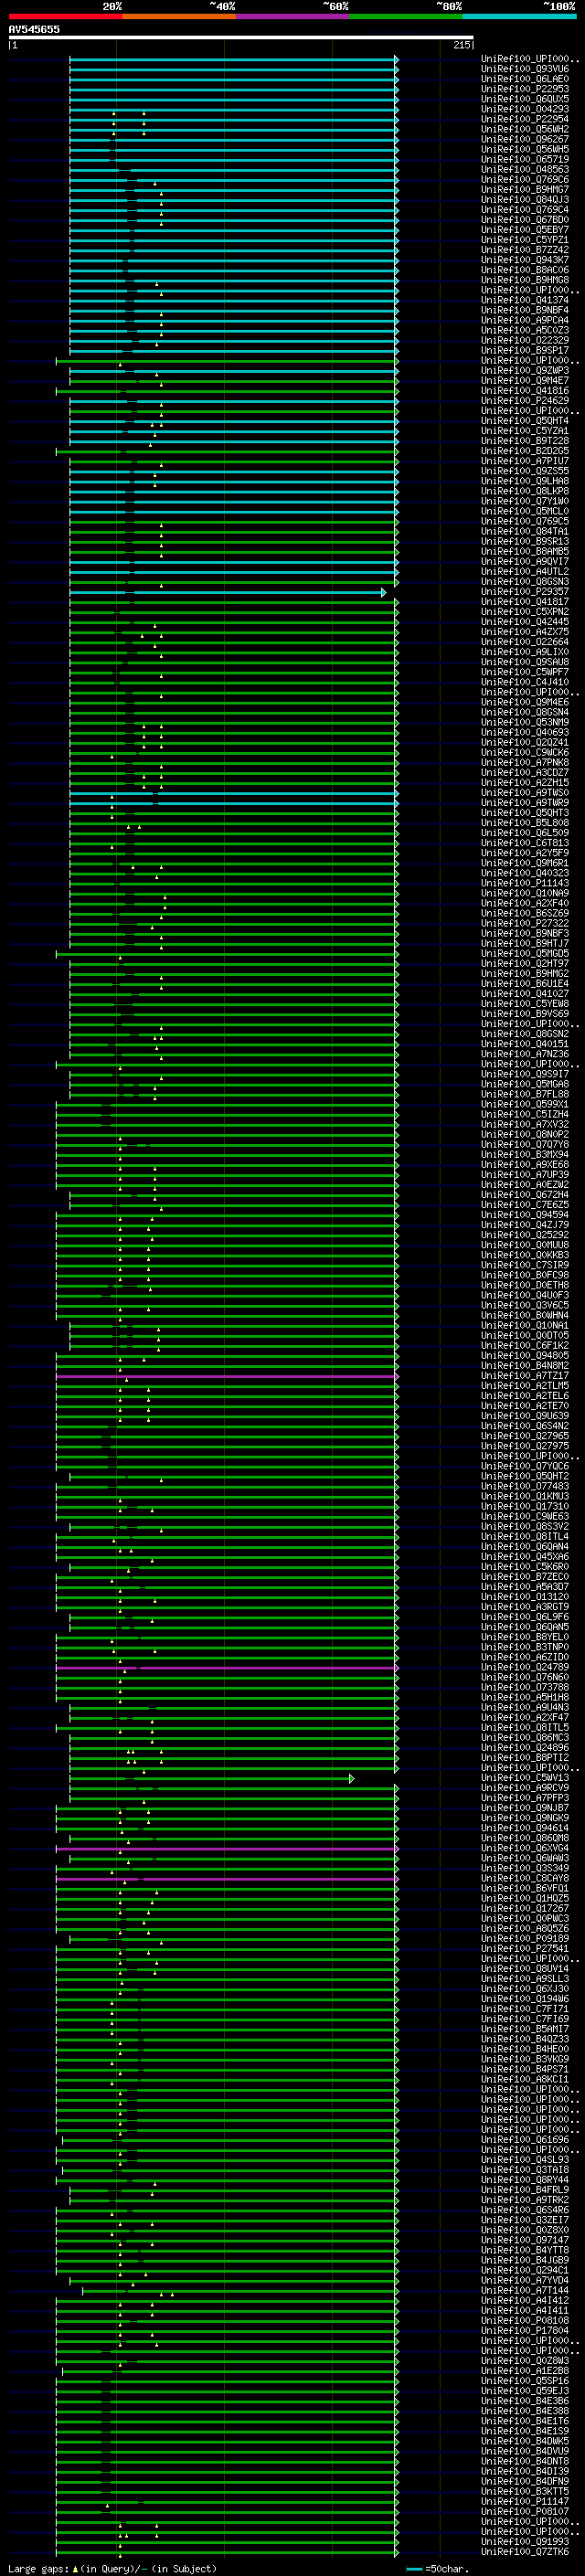Select hit label UniRef100_Q6XJ30
Image resolution: width=585 pixels, height=2576 pixels.
coord(524,1989)
